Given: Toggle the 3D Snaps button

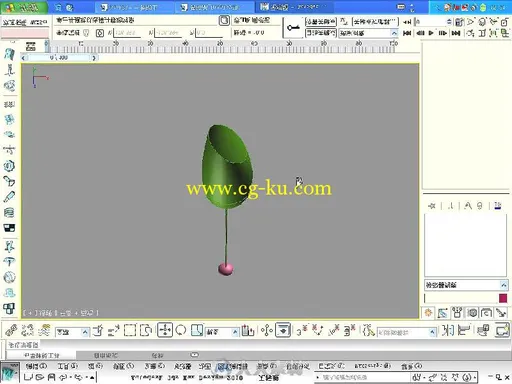Looking at the screenshot, I should [302, 331].
